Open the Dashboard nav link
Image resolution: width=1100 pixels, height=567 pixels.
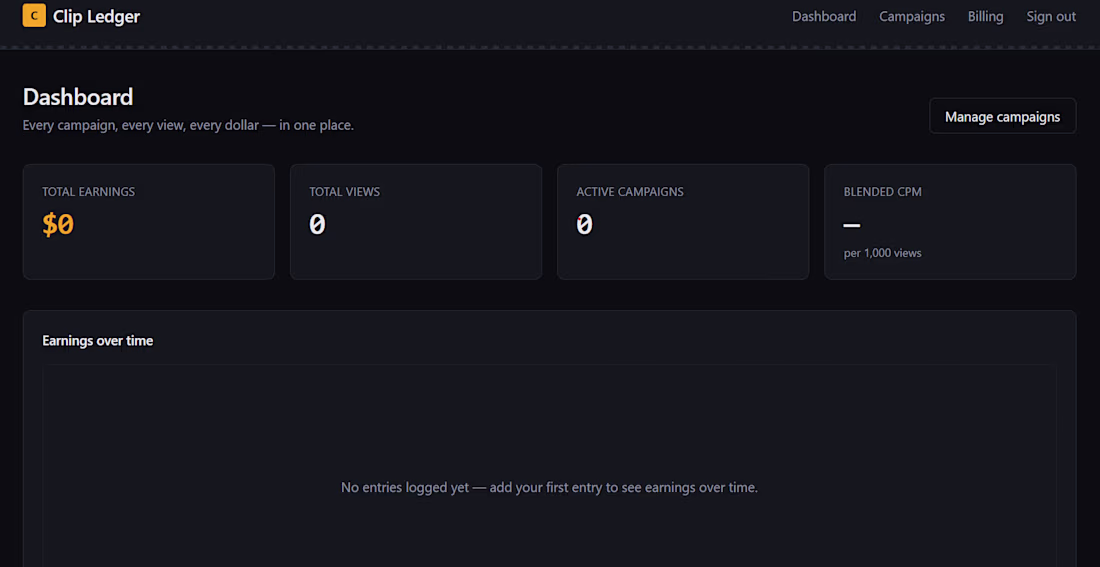pyautogui.click(x=824, y=16)
